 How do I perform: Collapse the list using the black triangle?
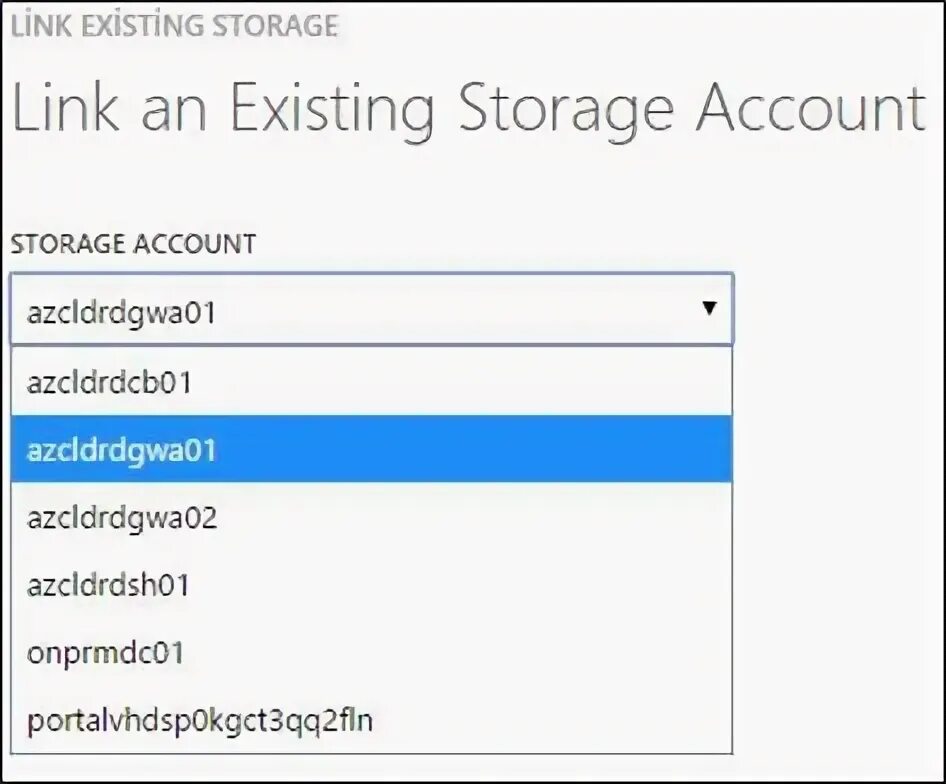click(709, 309)
